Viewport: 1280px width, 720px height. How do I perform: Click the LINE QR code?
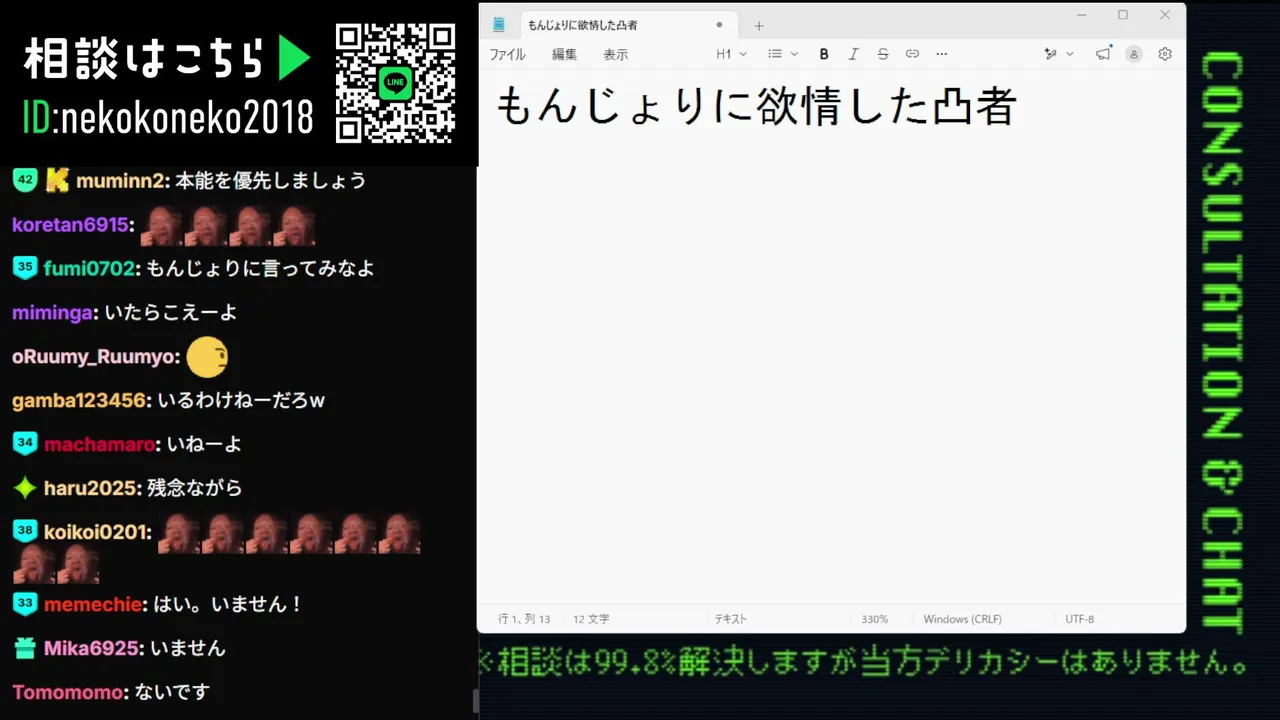pos(396,82)
